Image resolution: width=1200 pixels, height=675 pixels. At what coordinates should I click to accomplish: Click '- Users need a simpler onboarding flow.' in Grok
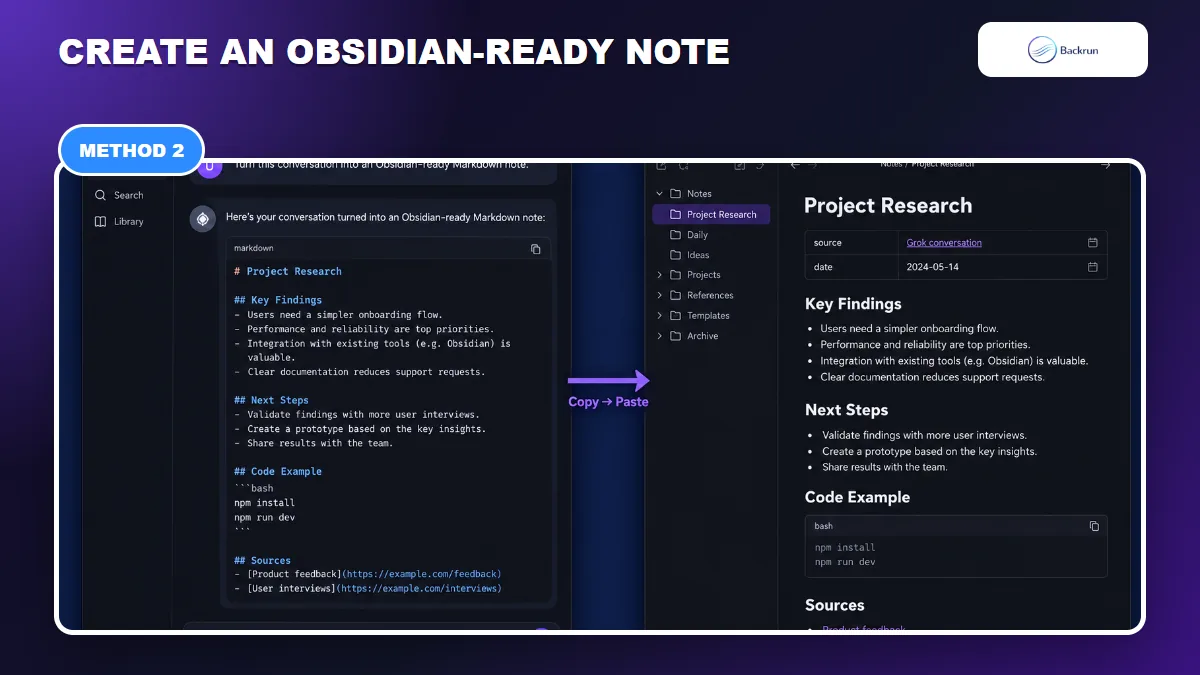click(x=338, y=314)
